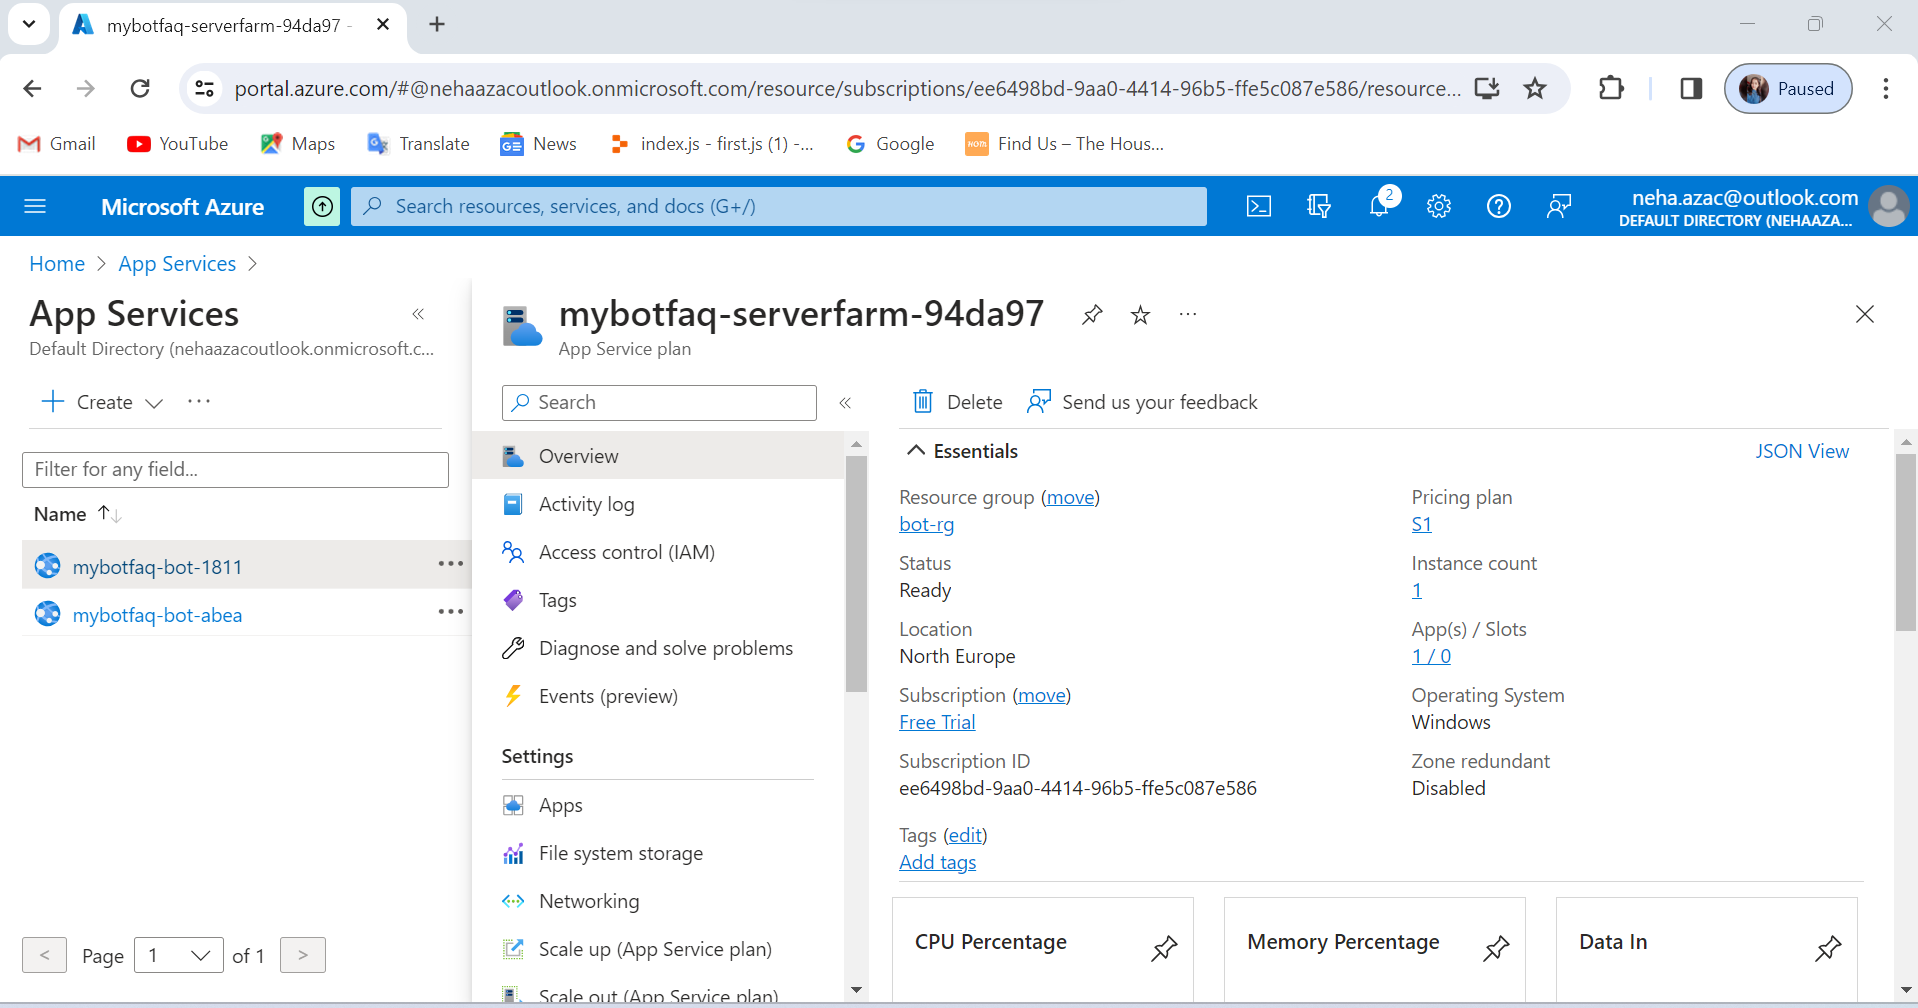Open the Free Trial subscription link

(x=937, y=722)
